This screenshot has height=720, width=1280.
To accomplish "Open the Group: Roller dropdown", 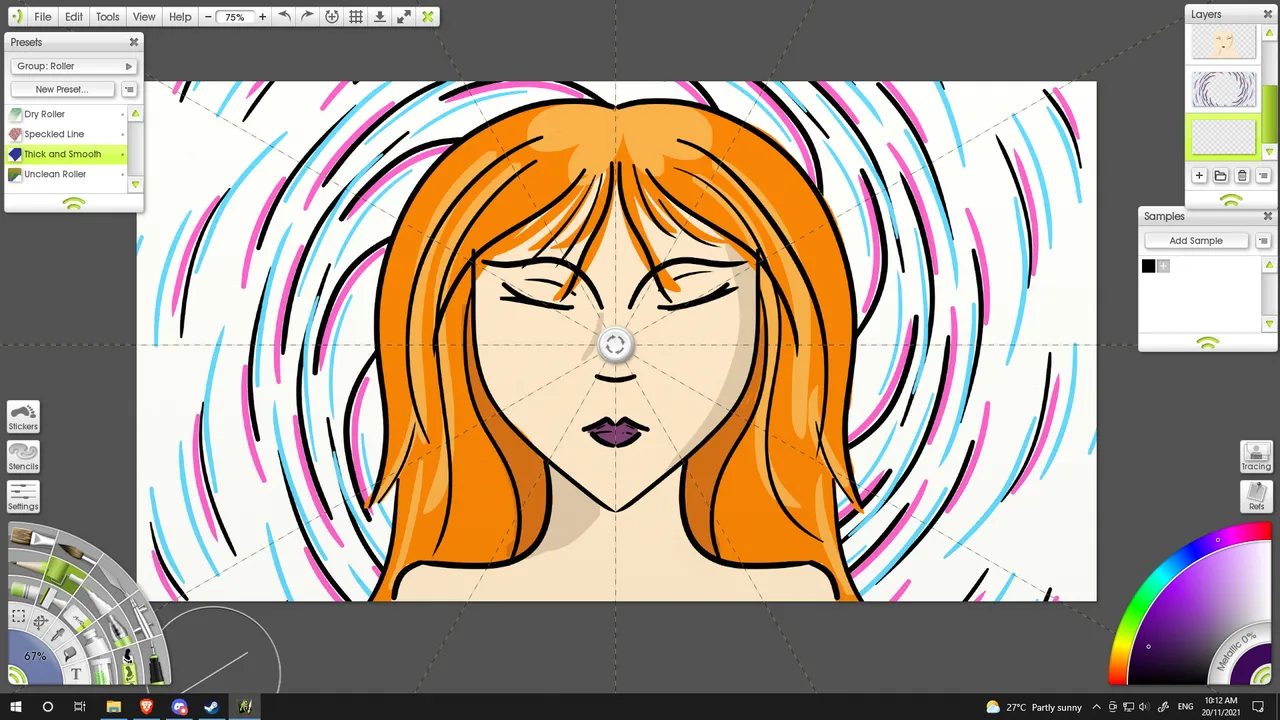I will click(74, 66).
